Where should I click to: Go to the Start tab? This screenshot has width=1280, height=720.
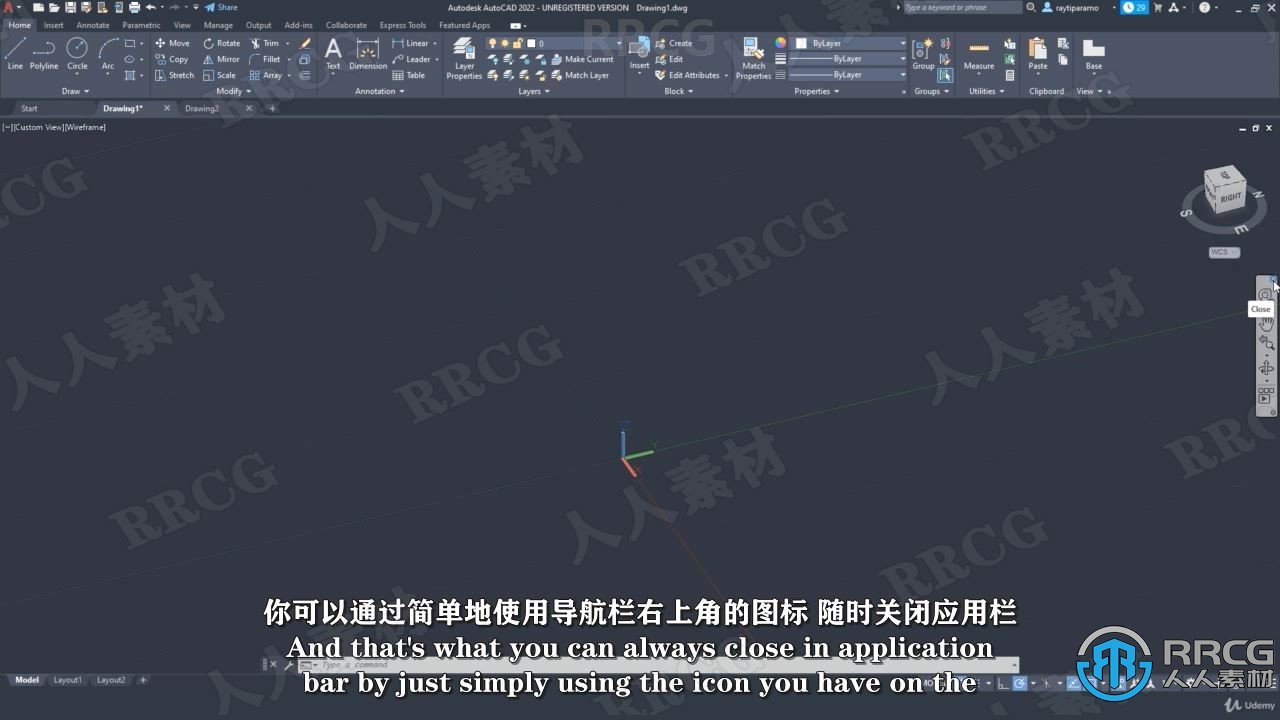click(x=29, y=108)
